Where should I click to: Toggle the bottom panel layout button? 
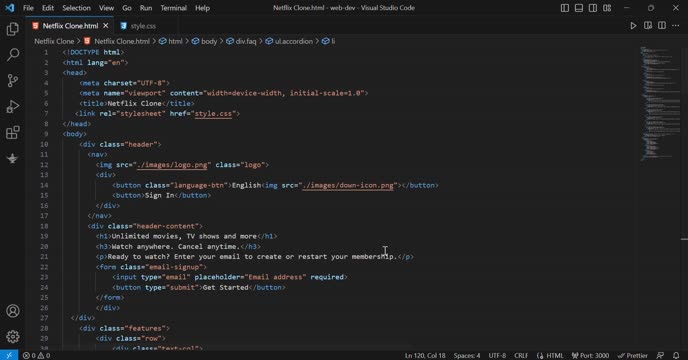click(579, 8)
